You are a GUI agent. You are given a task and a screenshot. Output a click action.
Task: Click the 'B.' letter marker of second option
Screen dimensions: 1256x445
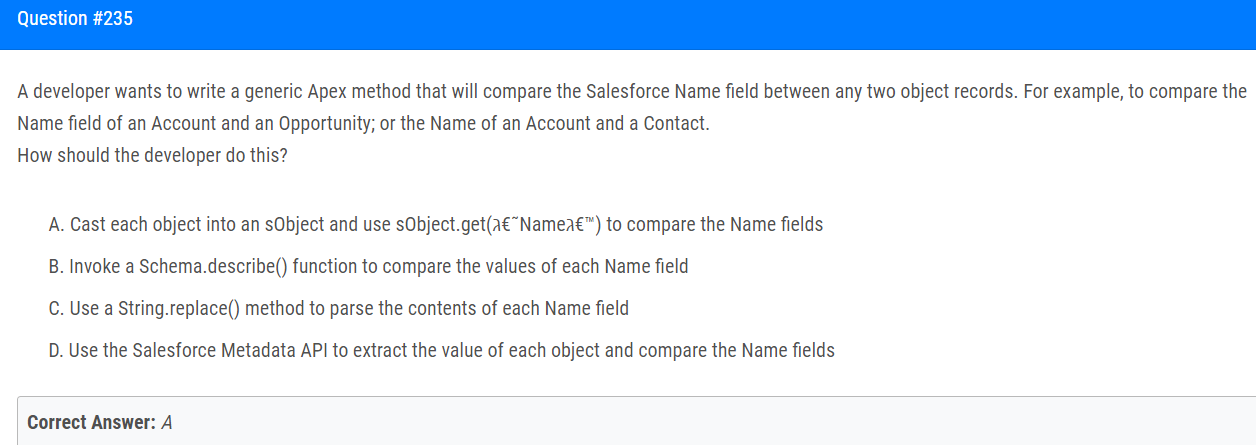coord(57,267)
